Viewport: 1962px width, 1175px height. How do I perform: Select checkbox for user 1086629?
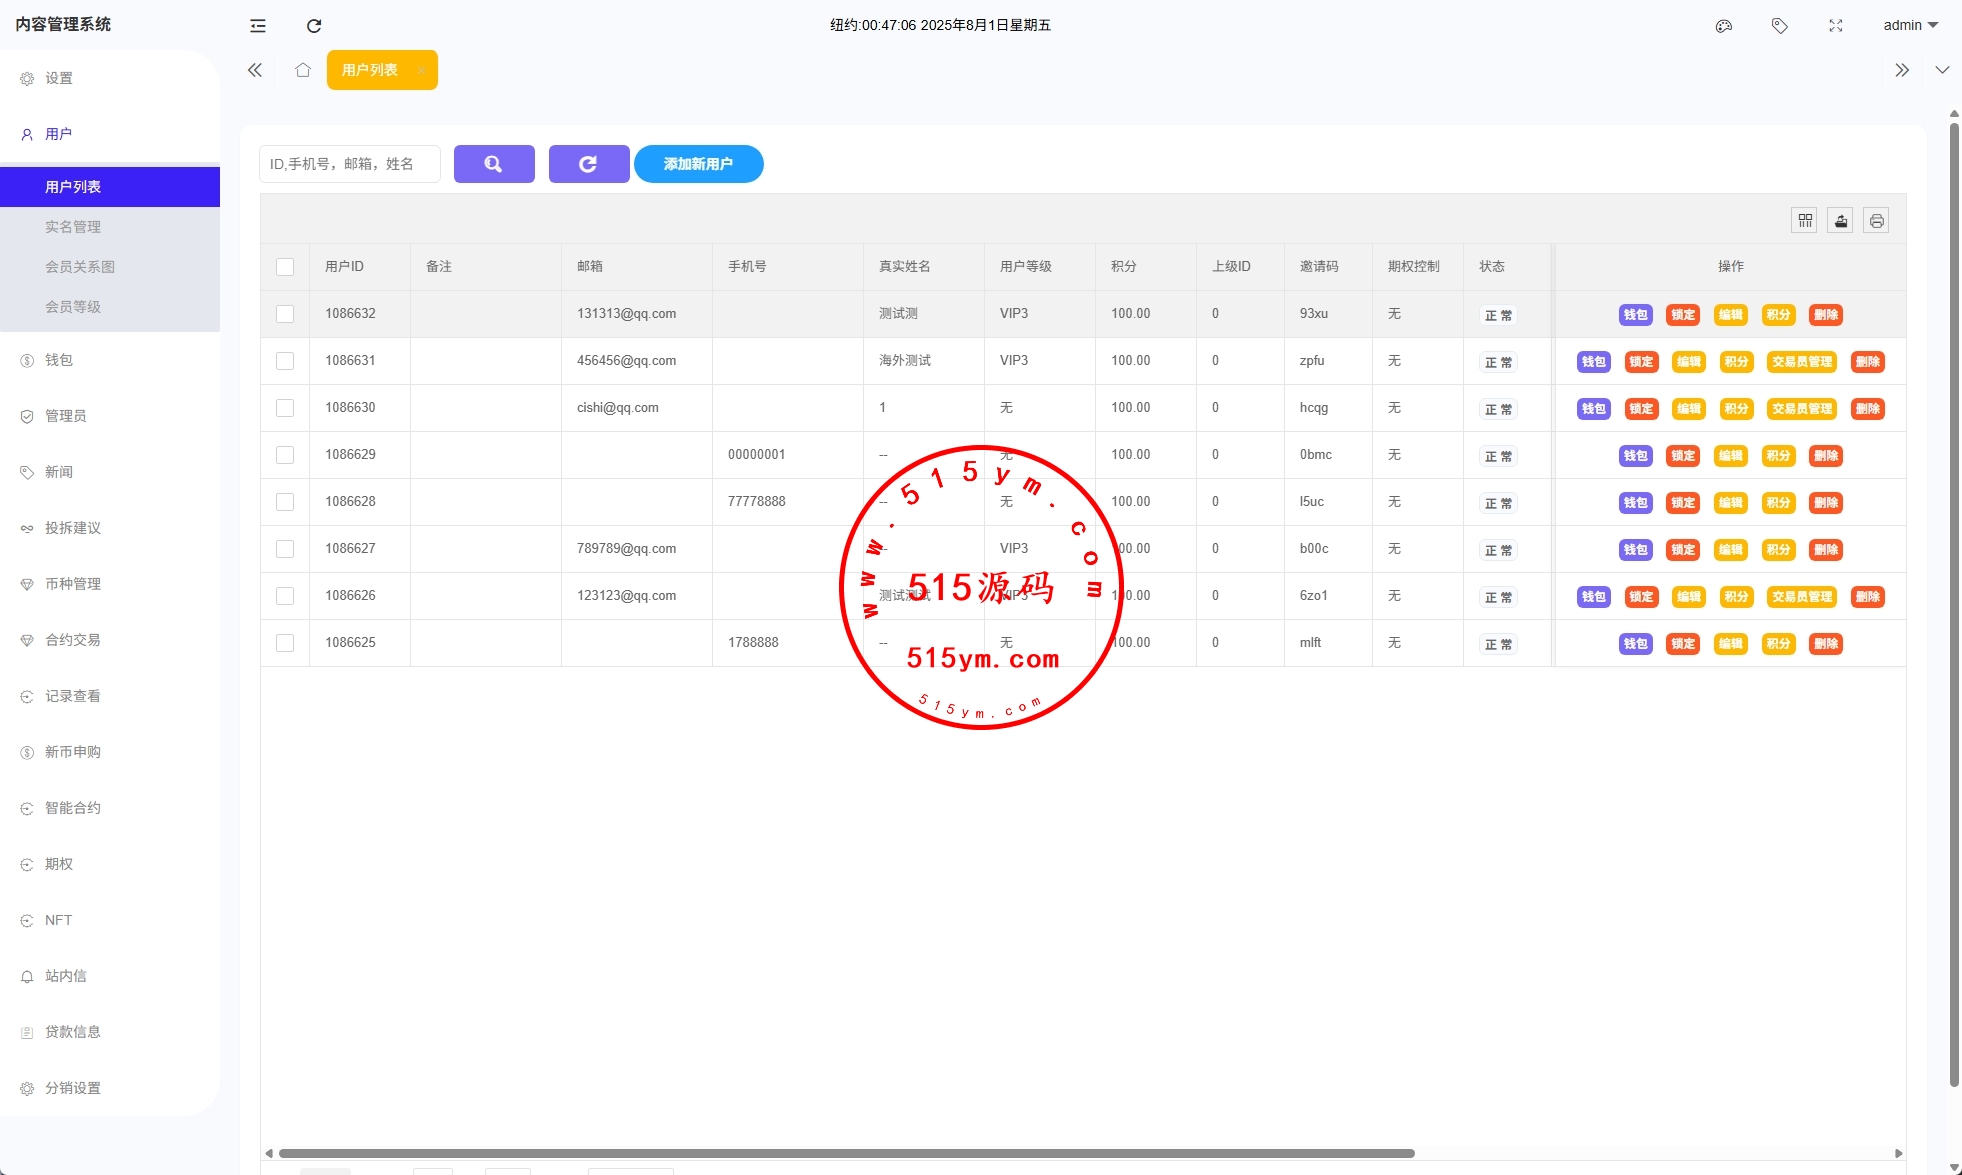[285, 455]
